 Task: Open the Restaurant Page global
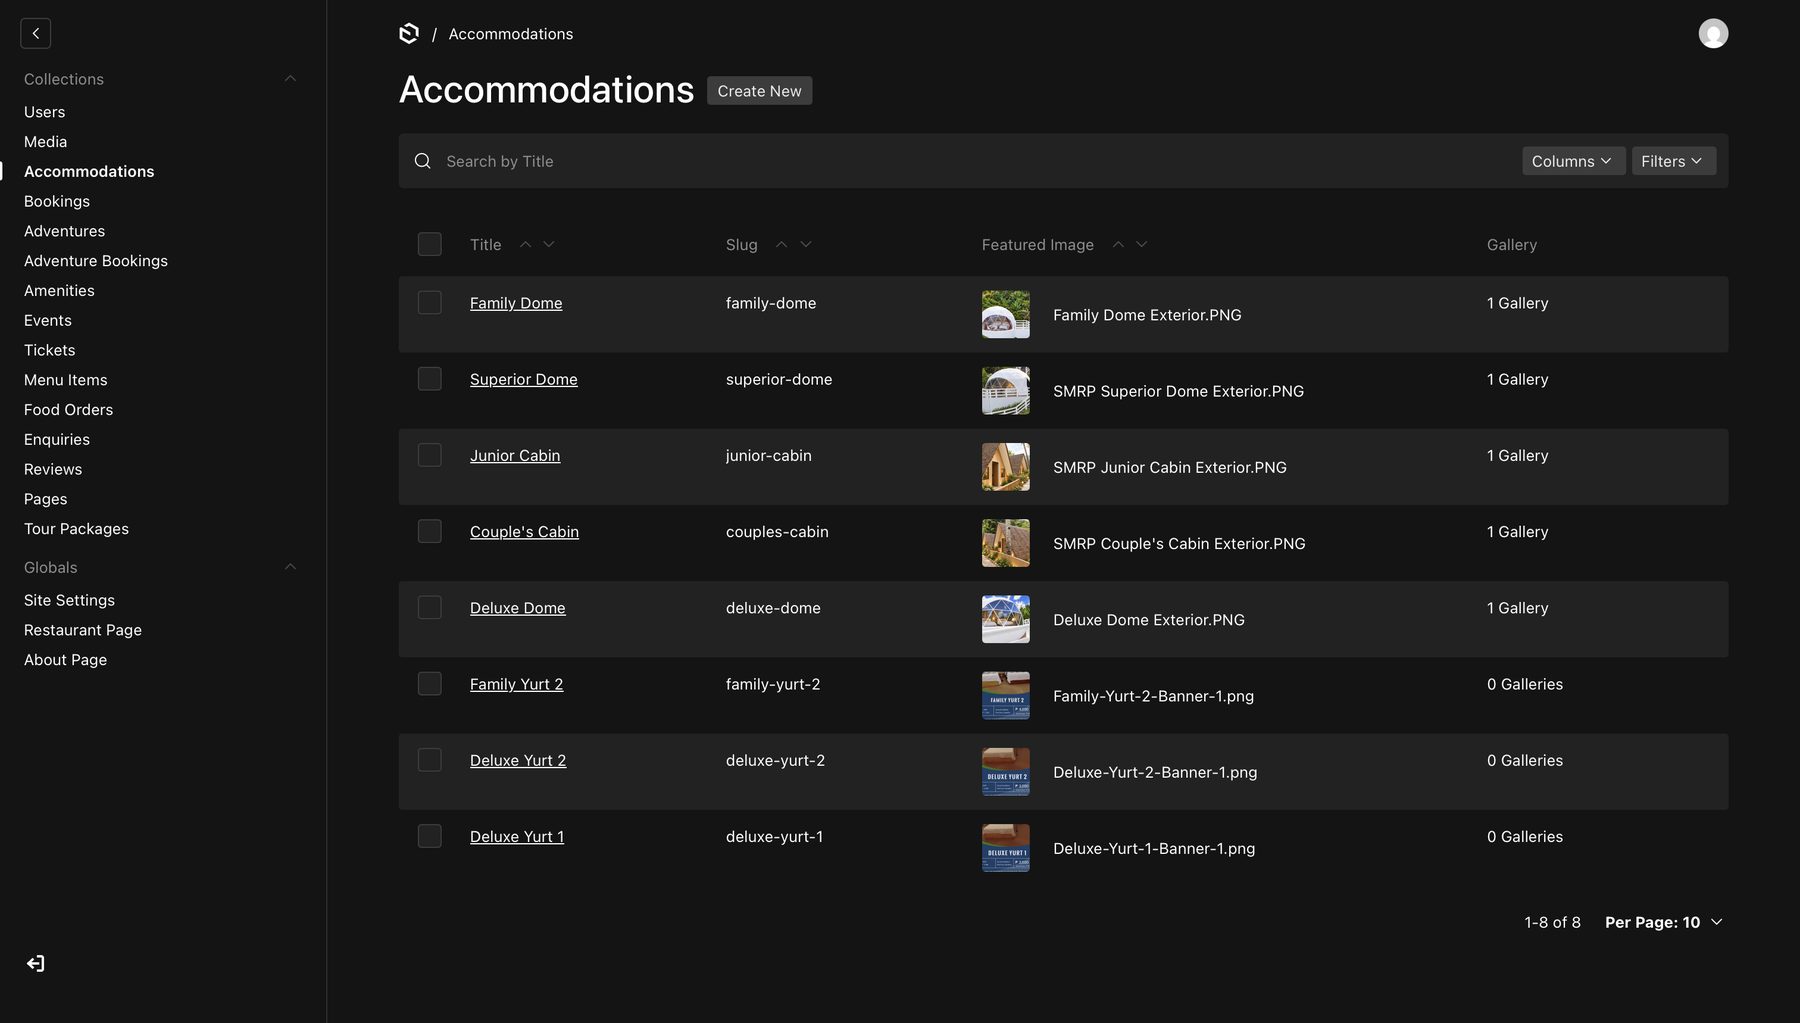tap(83, 630)
